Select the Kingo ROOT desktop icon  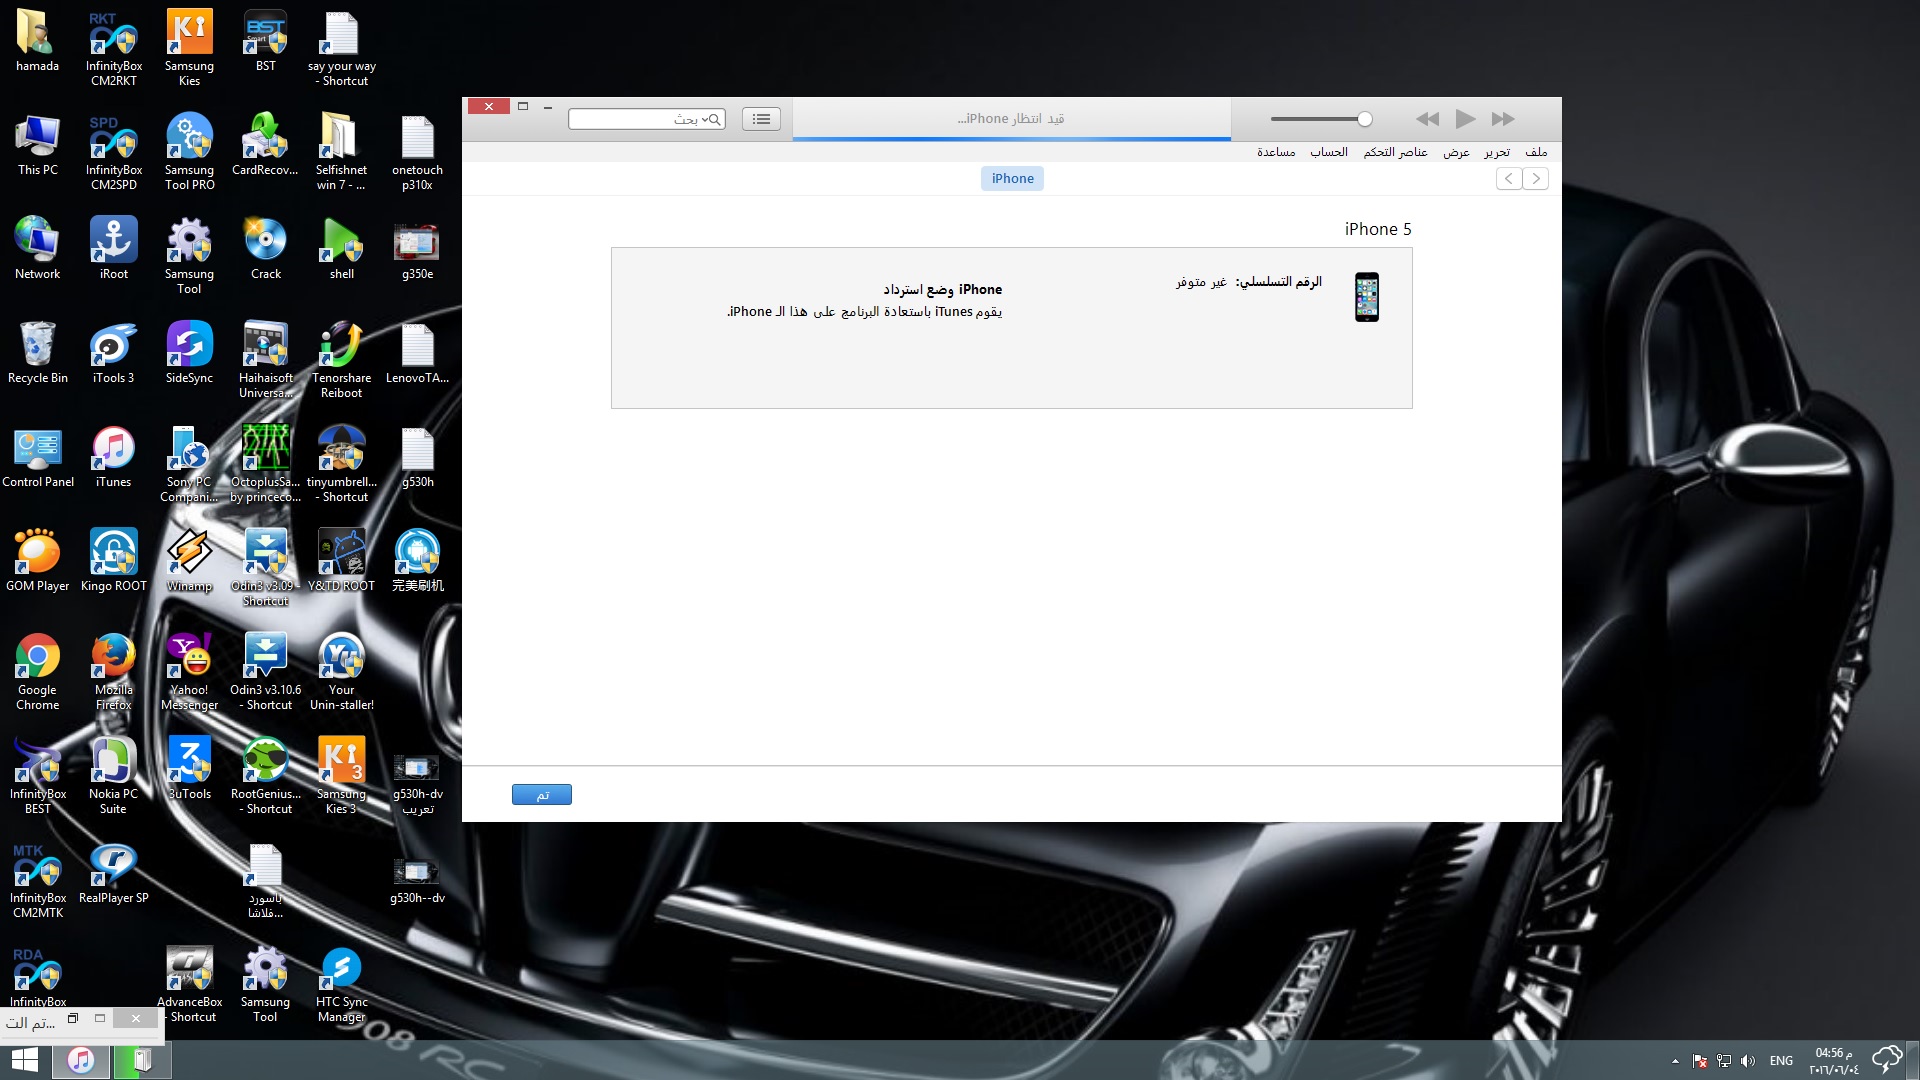pos(113,561)
